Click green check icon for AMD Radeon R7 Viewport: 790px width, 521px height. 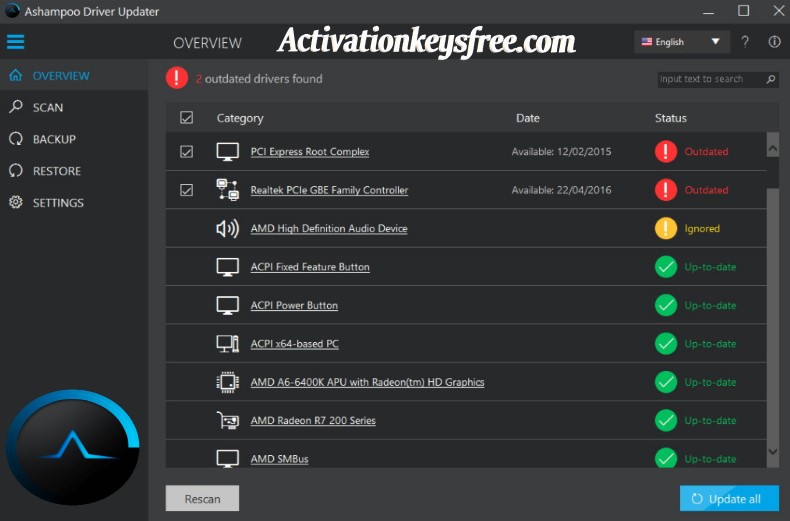[x=666, y=420]
